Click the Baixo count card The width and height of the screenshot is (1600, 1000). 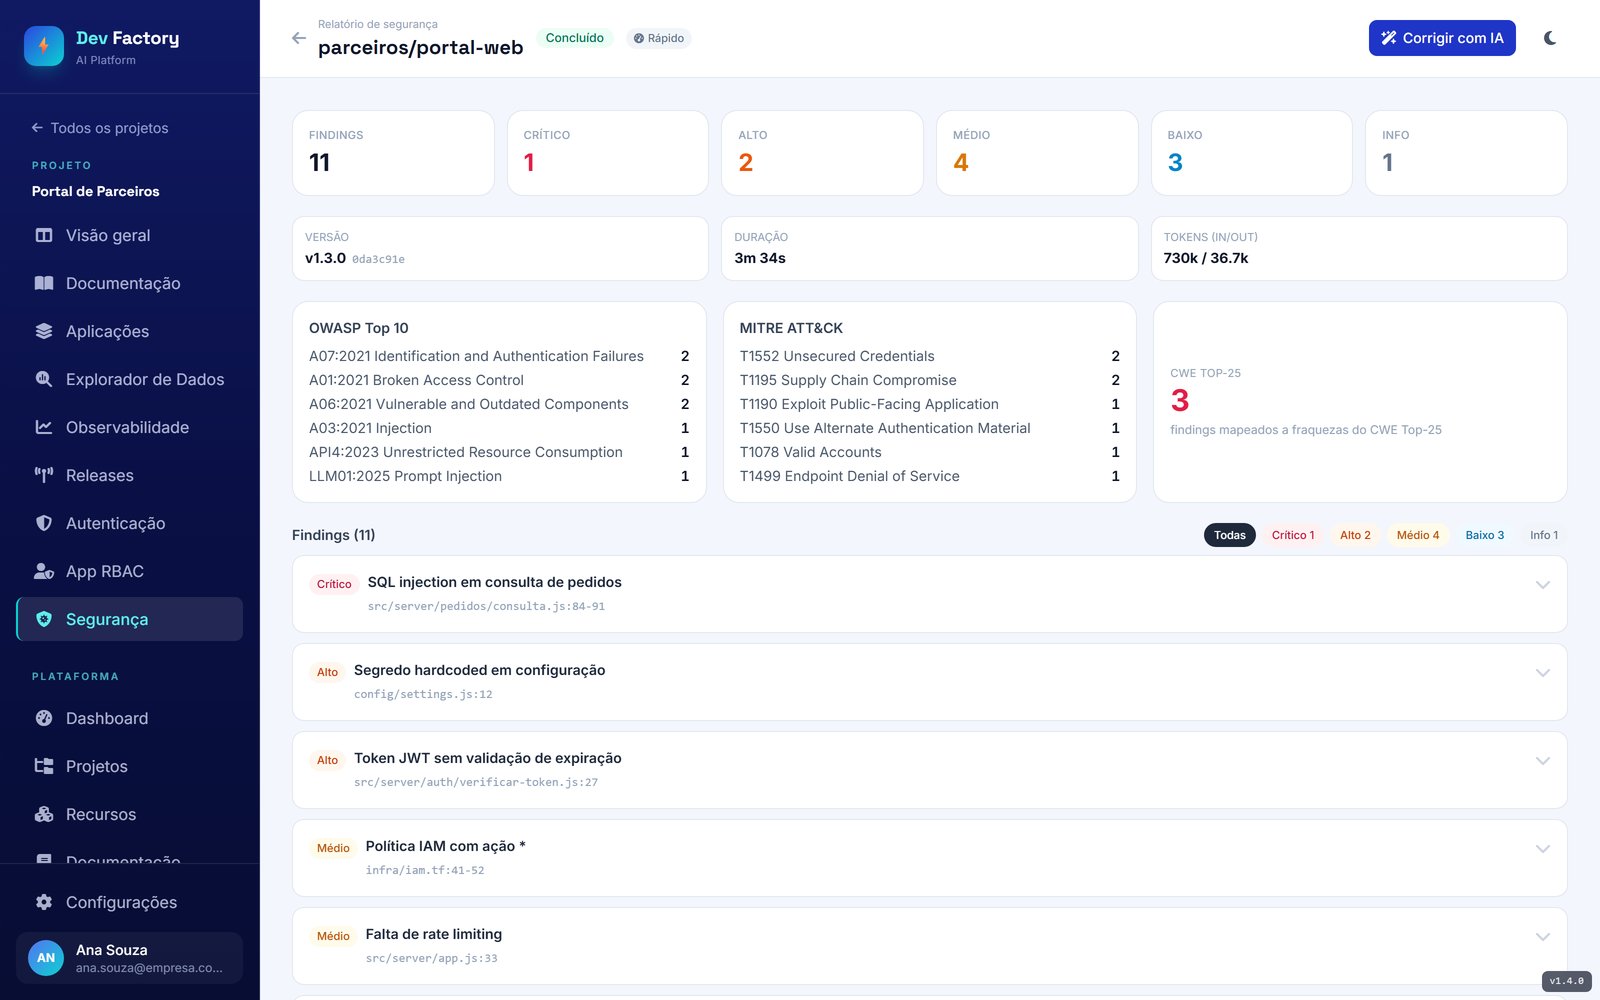1252,153
